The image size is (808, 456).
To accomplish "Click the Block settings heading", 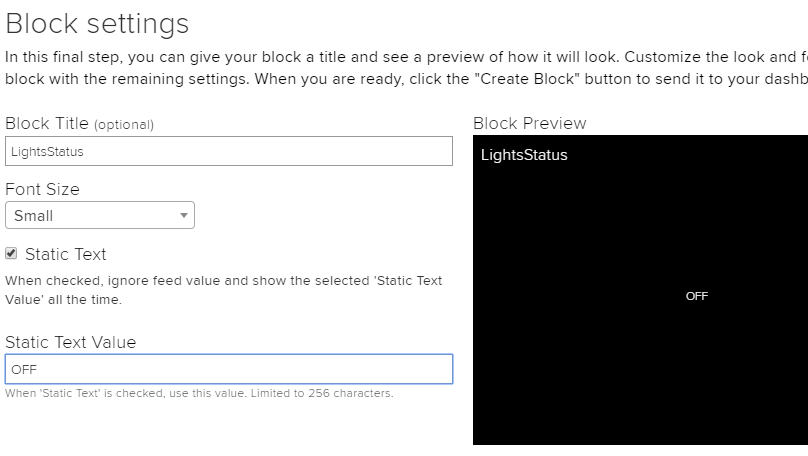I will click(97, 23).
